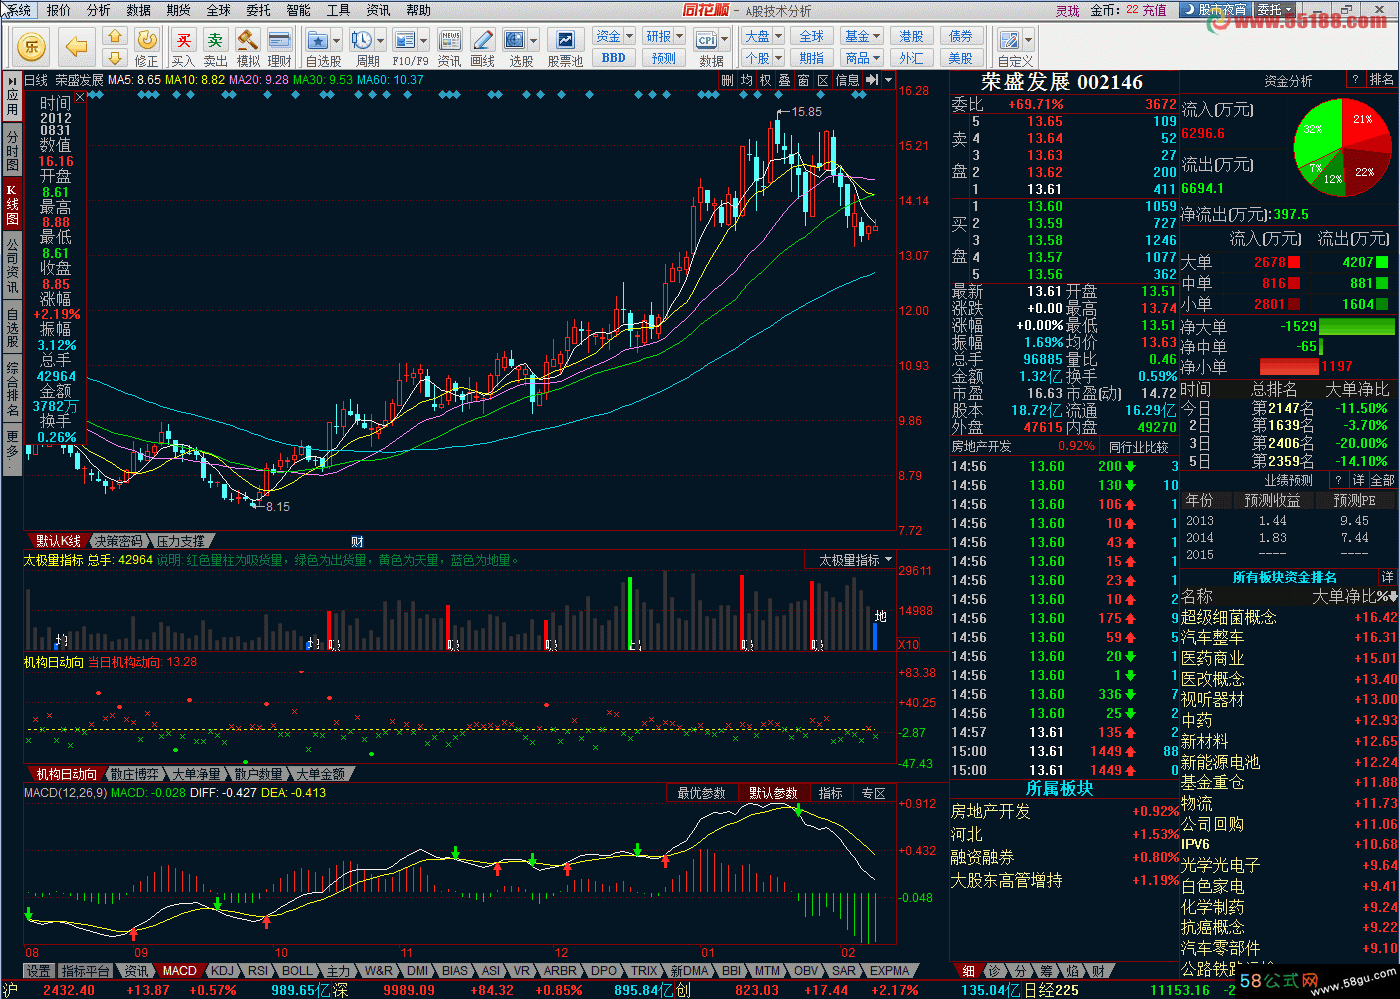1400x999 pixels.
Task: Click the yellow down arrow button
Action: (x=115, y=58)
